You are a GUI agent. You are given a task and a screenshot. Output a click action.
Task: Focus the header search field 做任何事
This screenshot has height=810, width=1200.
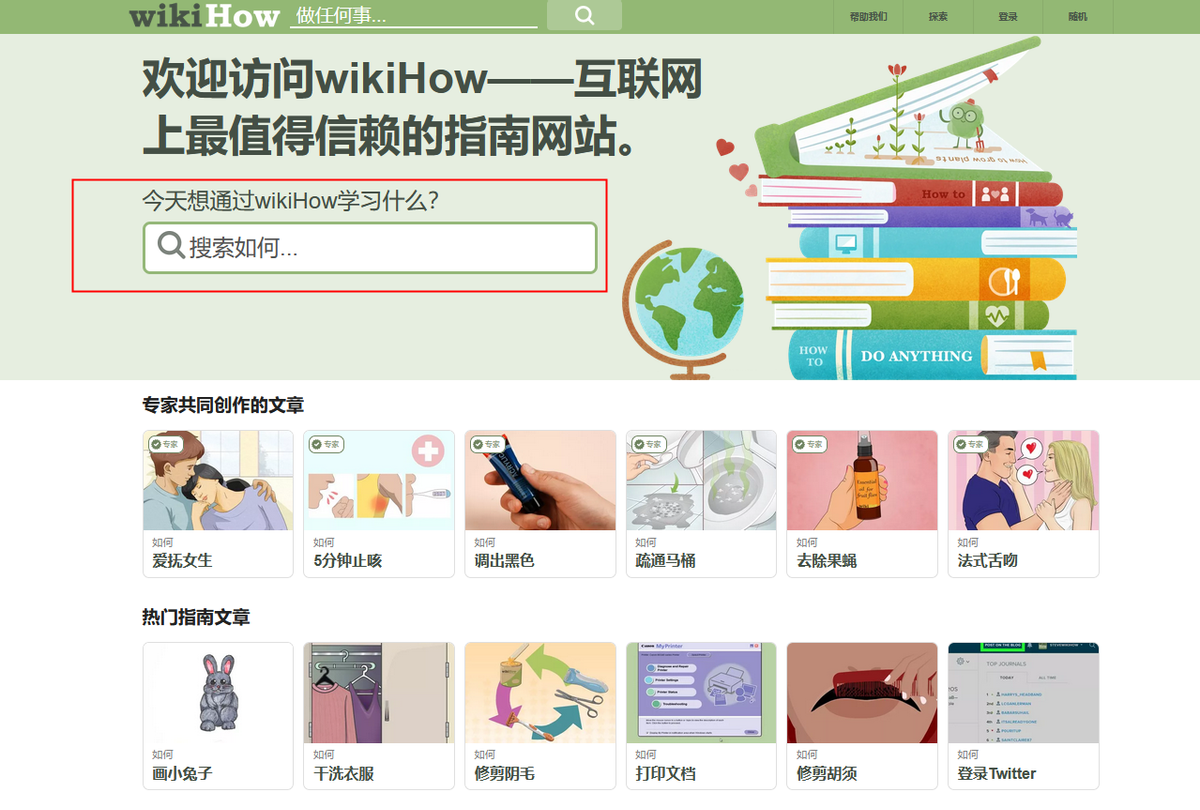coord(414,16)
